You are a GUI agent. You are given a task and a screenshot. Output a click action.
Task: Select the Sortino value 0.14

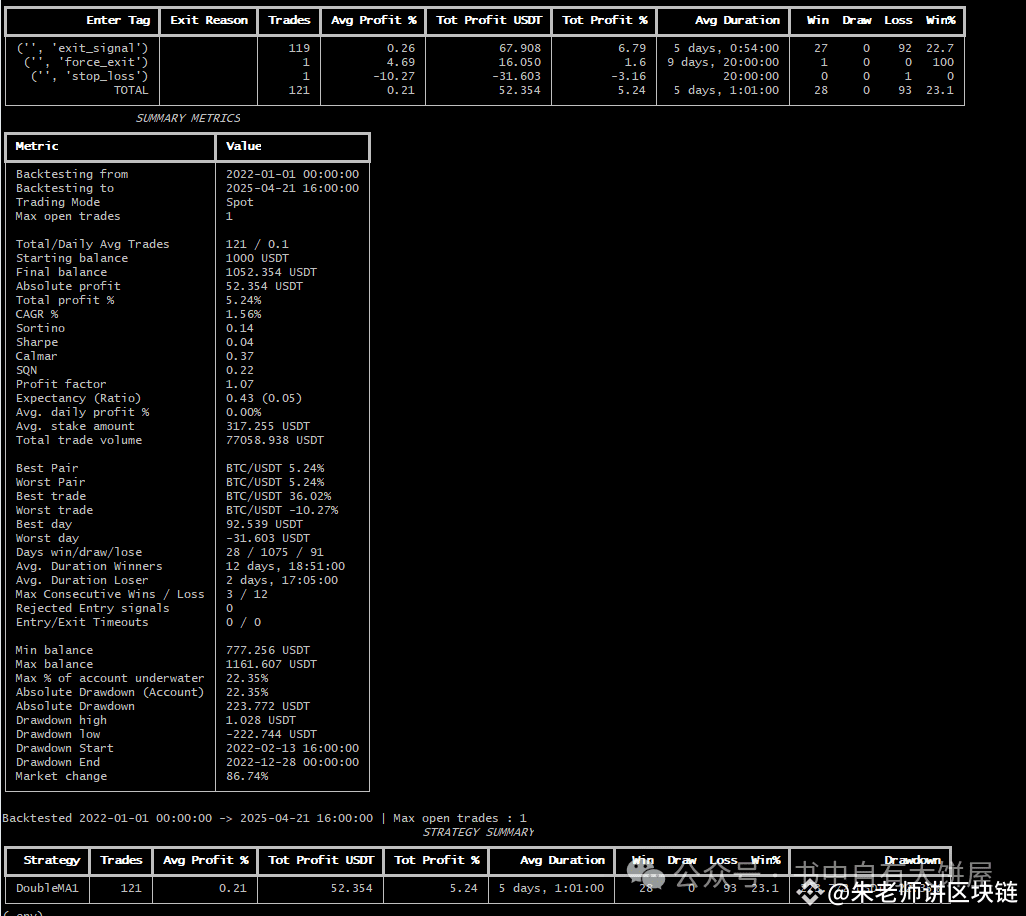coord(239,328)
